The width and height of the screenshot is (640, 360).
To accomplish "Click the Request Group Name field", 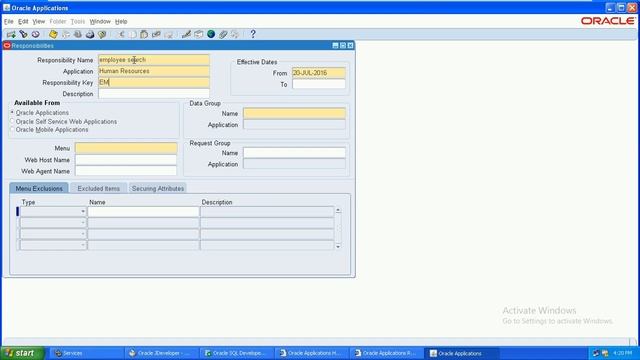I will coord(294,153).
